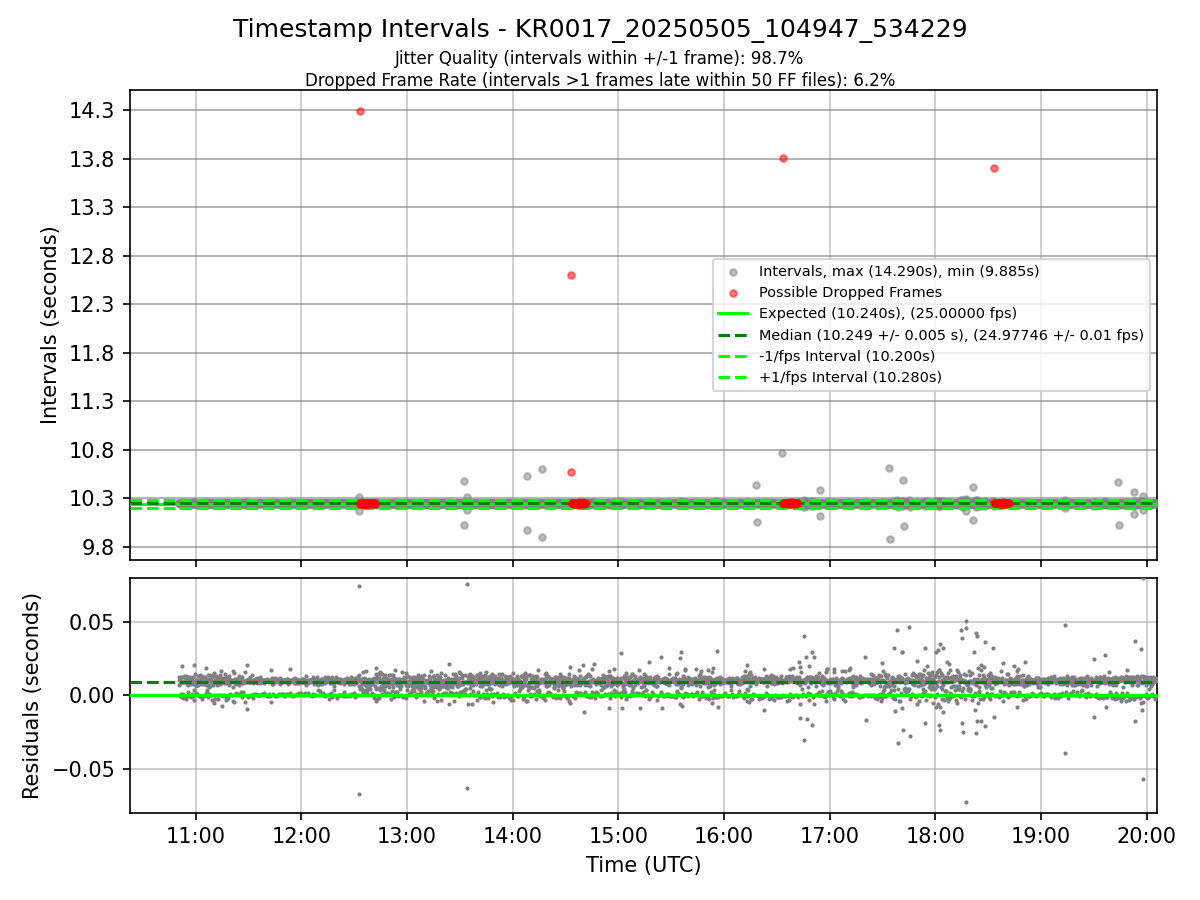Viewport: 1200px width, 900px height.
Task: Select the red outlier point near 13.7 seconds
Action: click(x=994, y=168)
